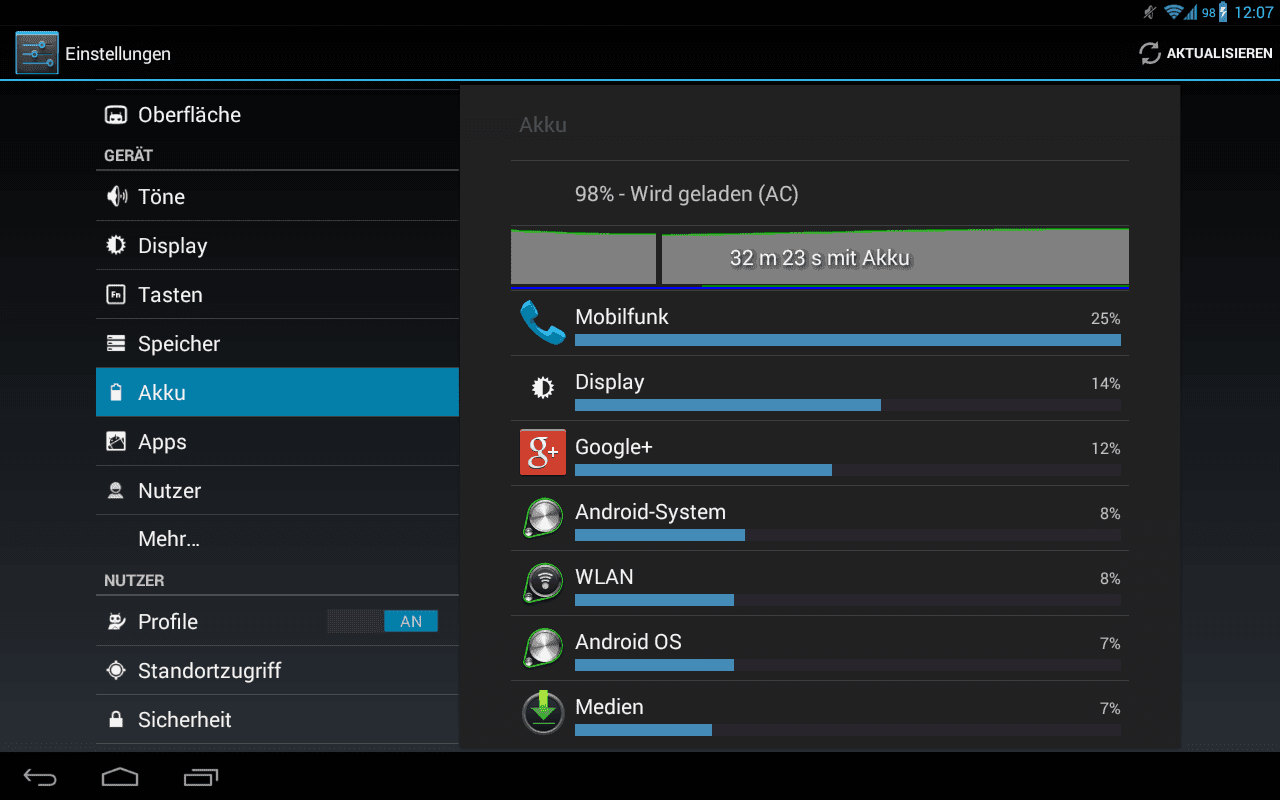
Task: Tap the Android back navigation icon
Action: (x=41, y=776)
